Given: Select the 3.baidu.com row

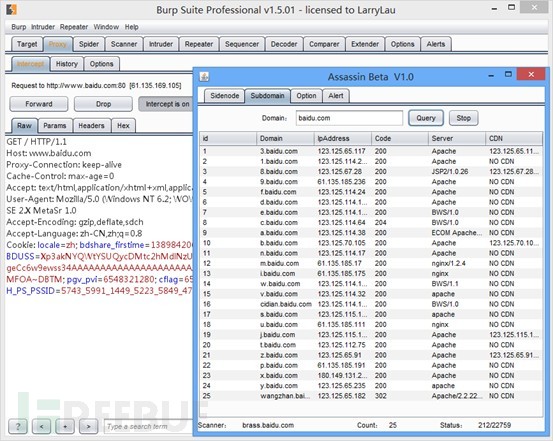Looking at the screenshot, I should pyautogui.click(x=371, y=151).
